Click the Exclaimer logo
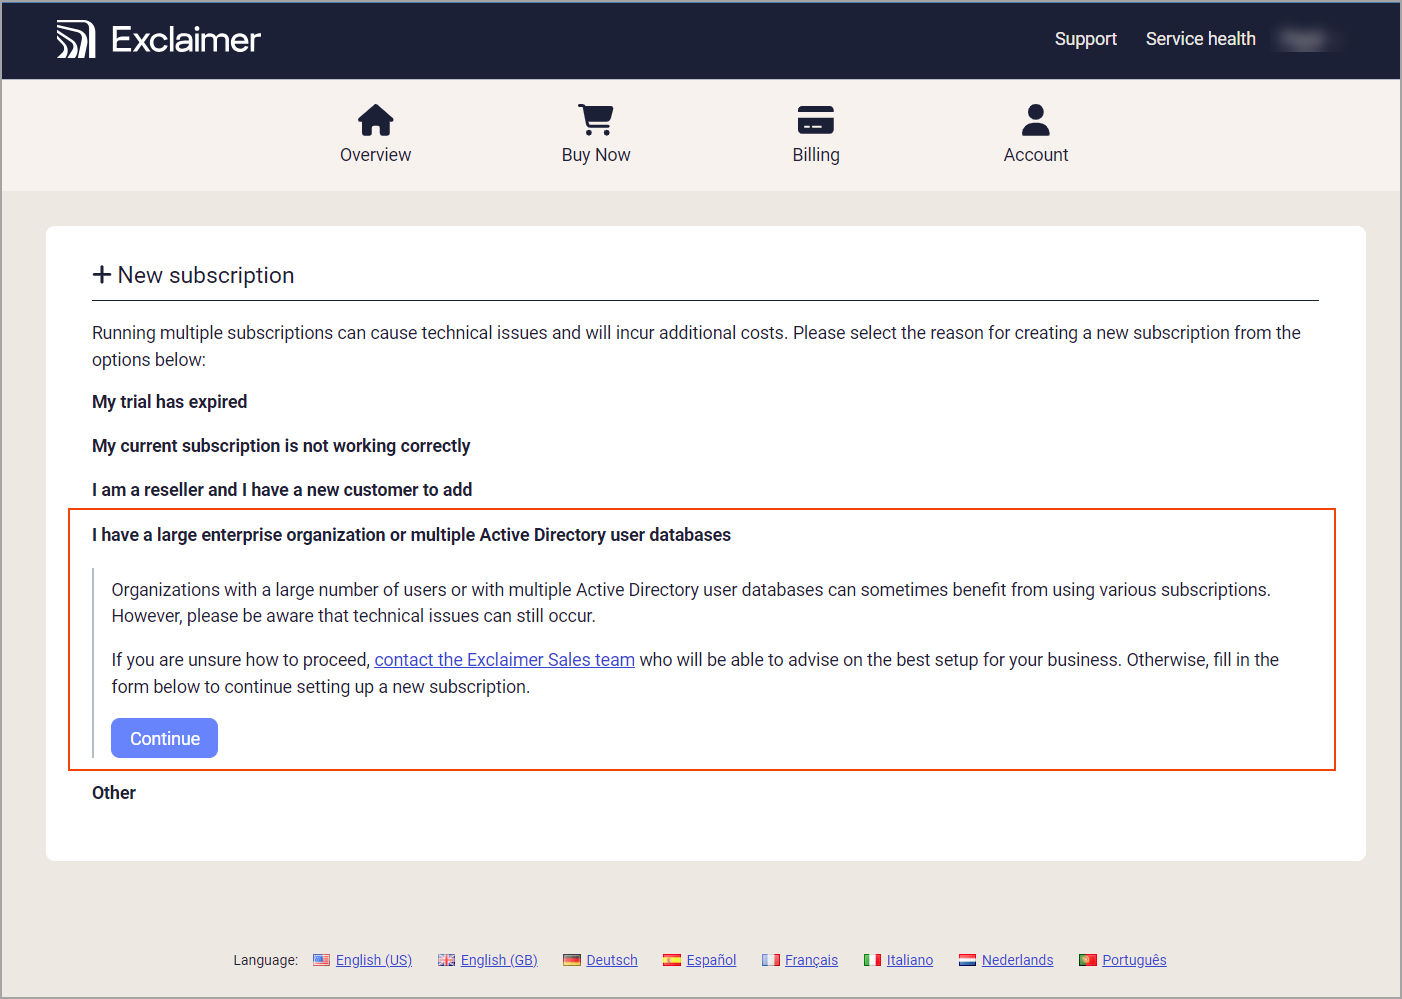 158,38
